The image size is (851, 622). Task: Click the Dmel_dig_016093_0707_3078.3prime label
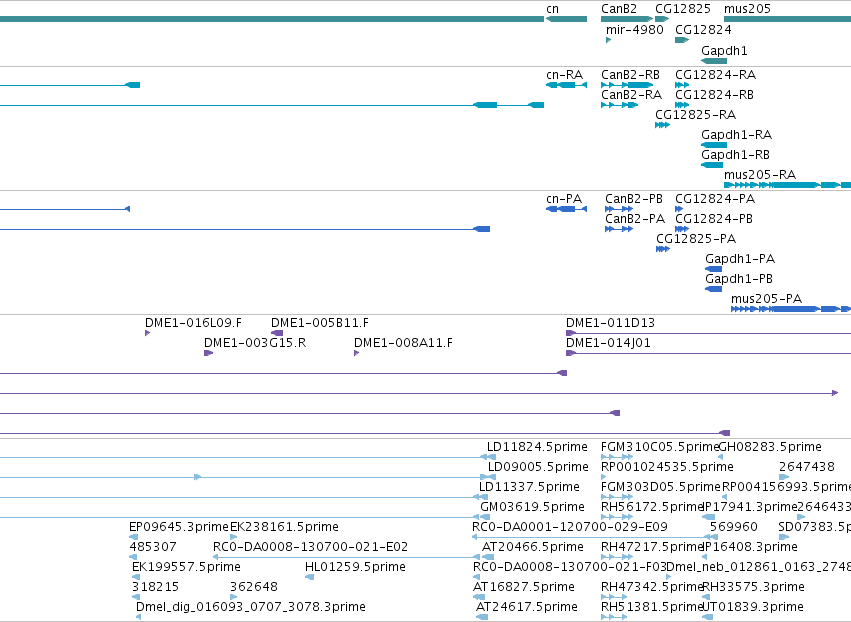(x=251, y=606)
